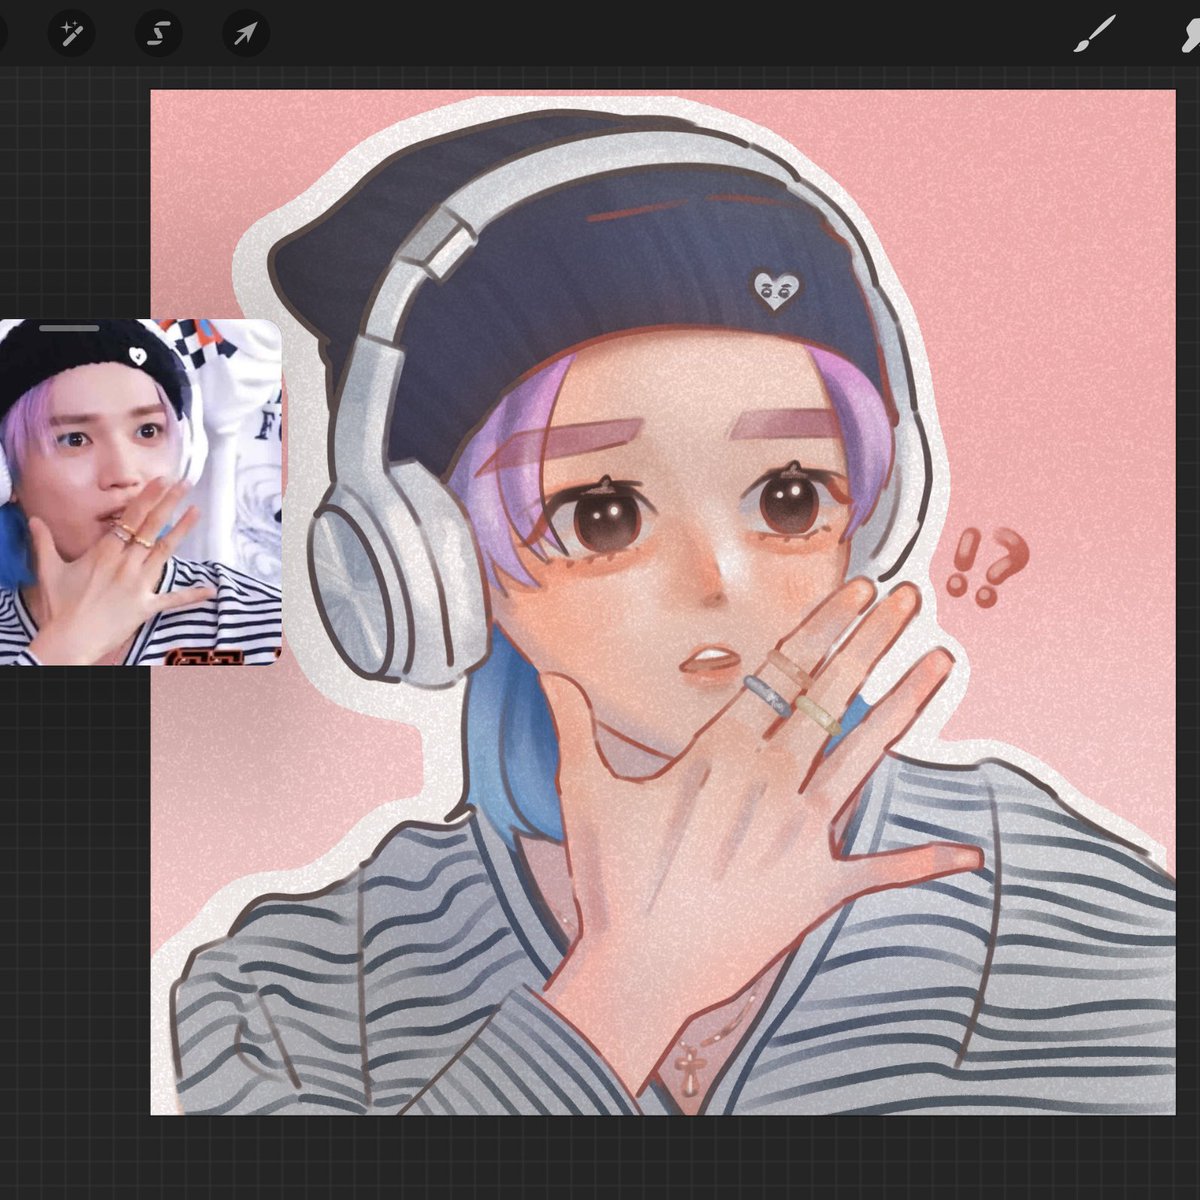Screen dimensions: 1200x1200
Task: Tap the Smudge tool finger icon
Action: [x=1190, y=34]
